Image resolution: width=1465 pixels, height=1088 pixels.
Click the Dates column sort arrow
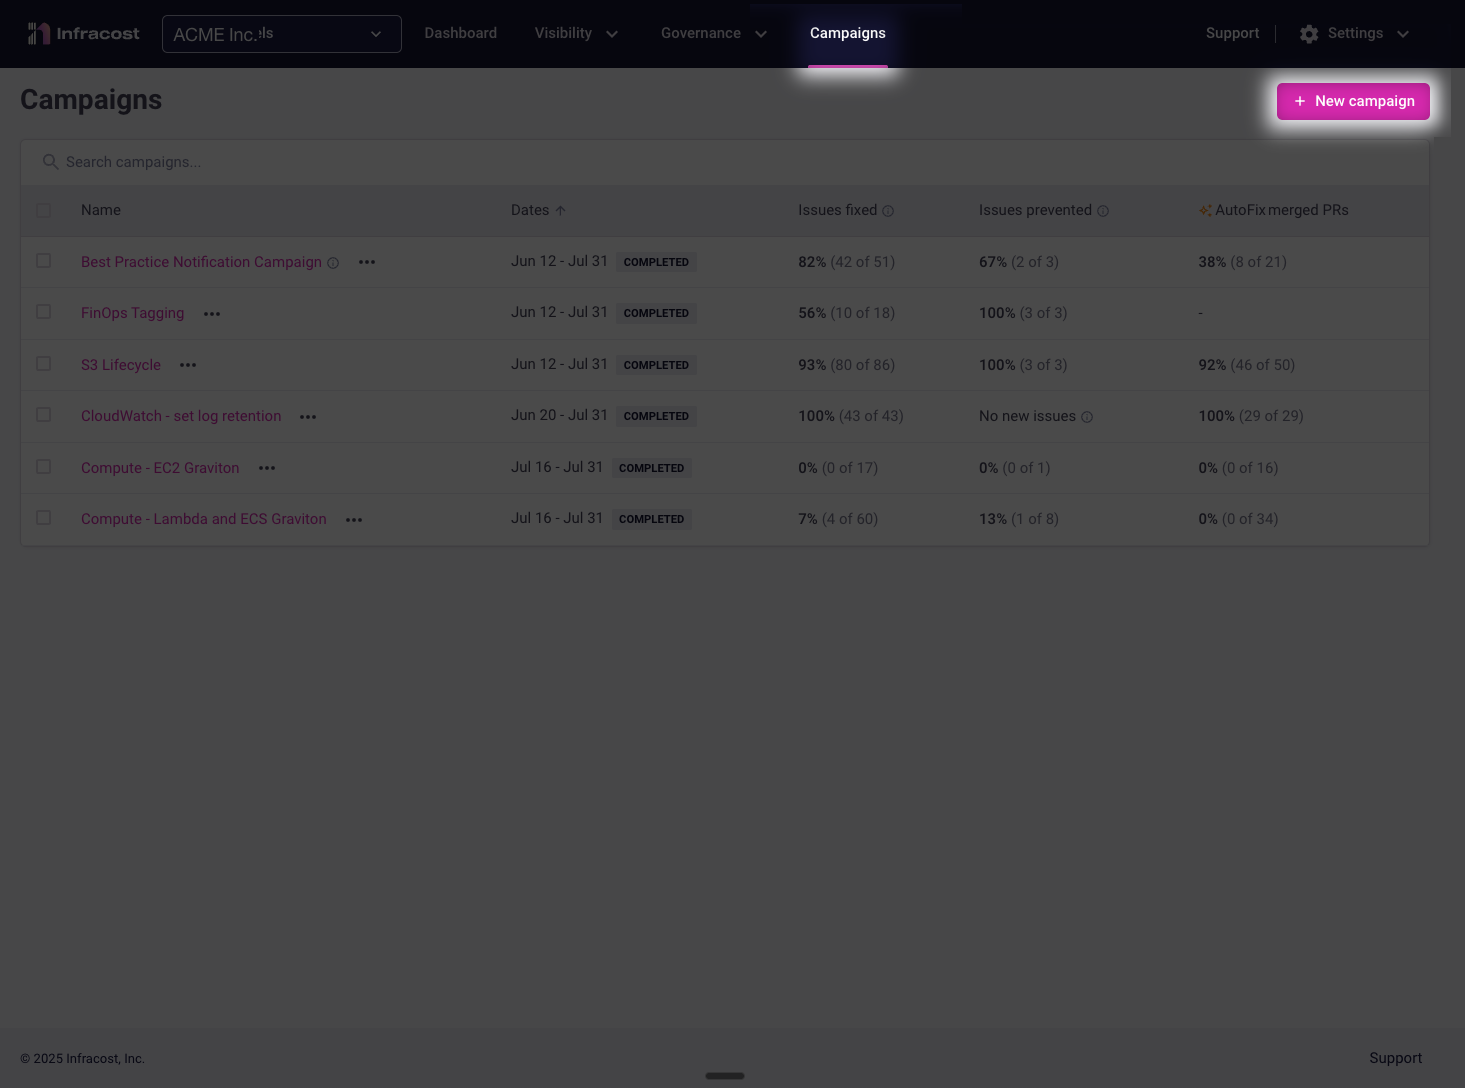(x=561, y=211)
